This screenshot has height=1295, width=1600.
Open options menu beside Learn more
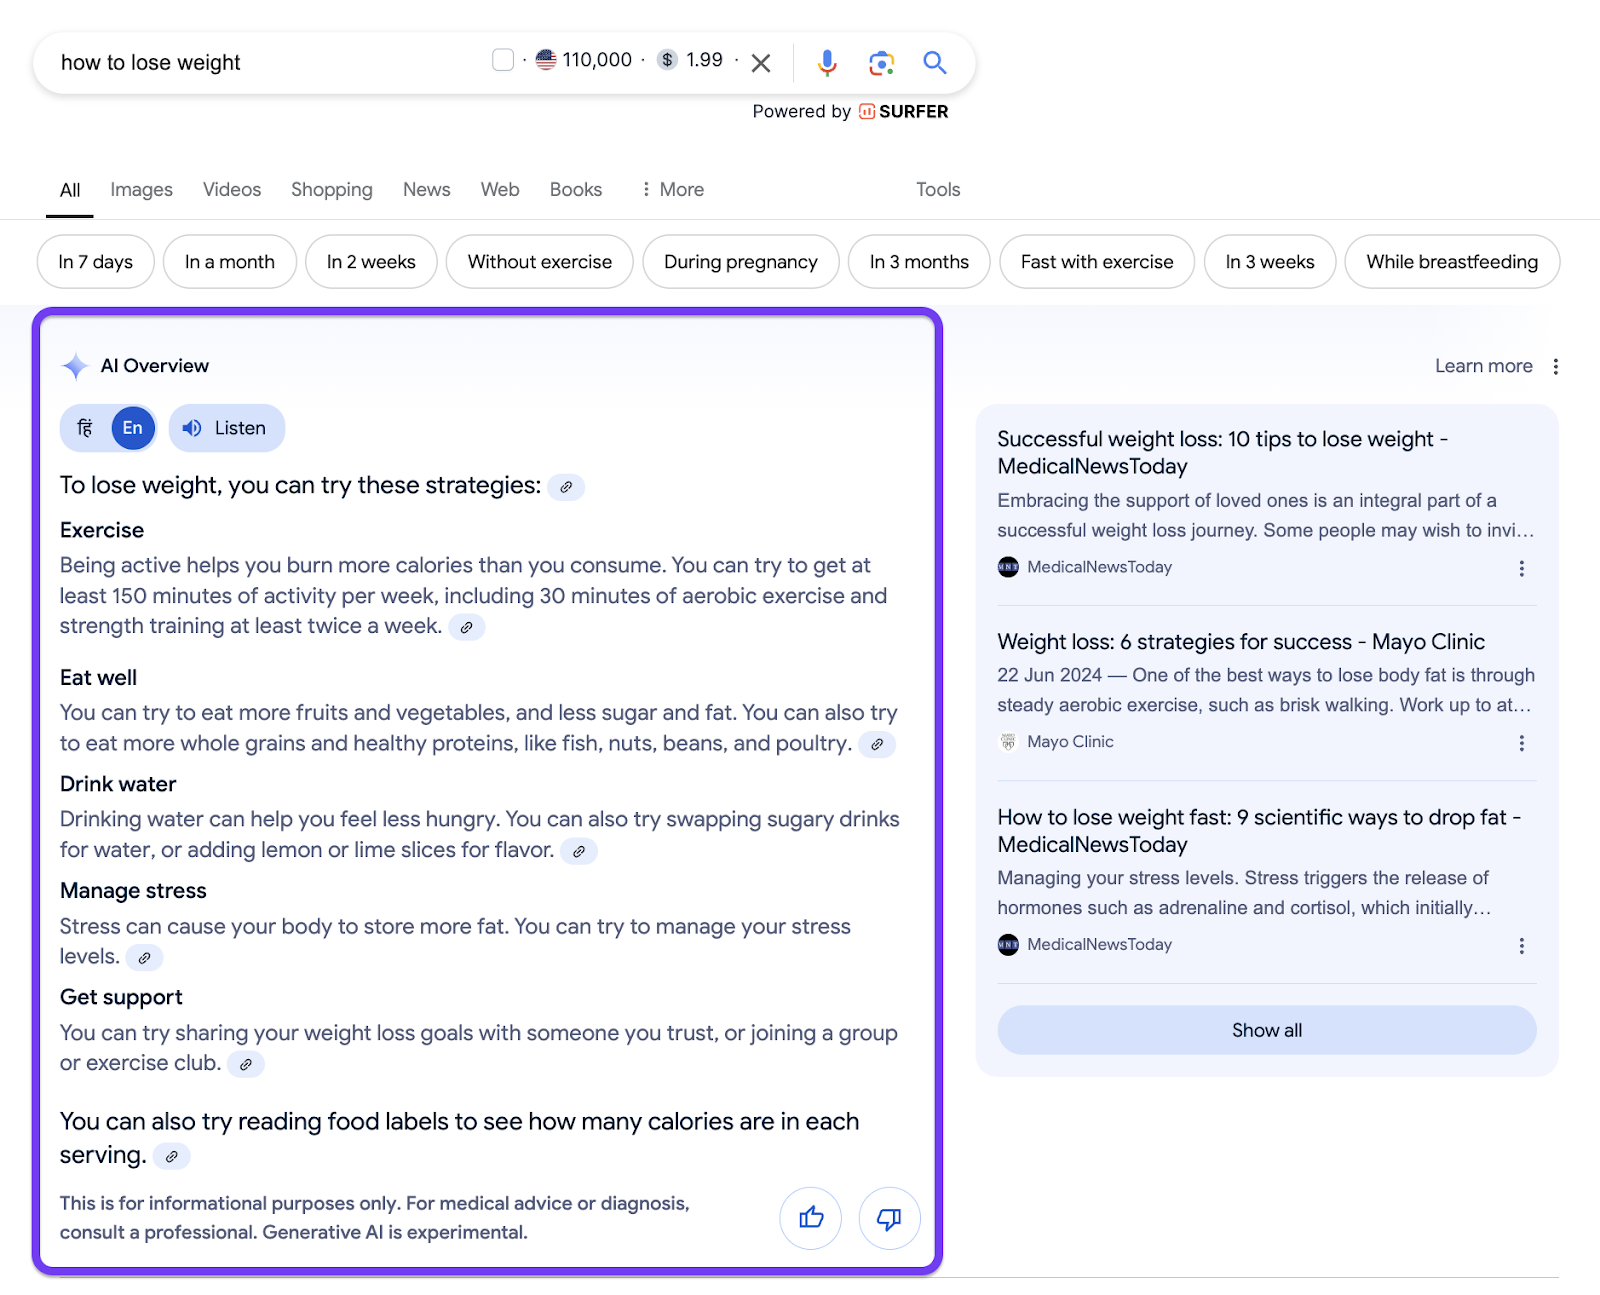click(1555, 366)
